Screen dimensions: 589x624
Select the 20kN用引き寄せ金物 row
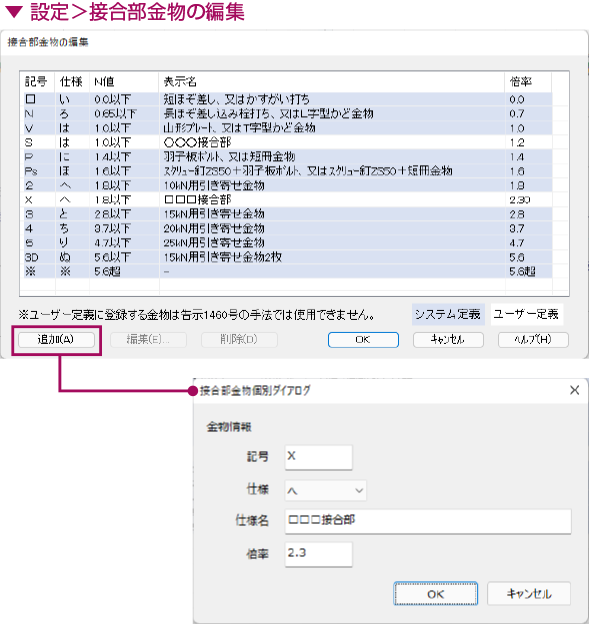tap(288, 228)
